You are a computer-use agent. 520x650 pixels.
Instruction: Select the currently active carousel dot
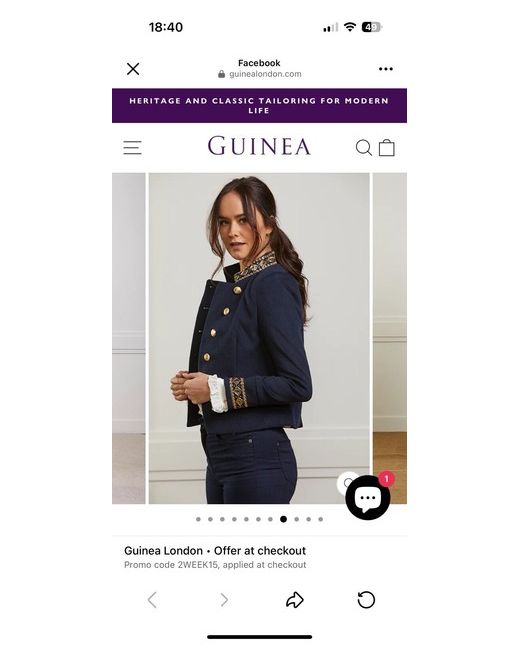pos(283,519)
